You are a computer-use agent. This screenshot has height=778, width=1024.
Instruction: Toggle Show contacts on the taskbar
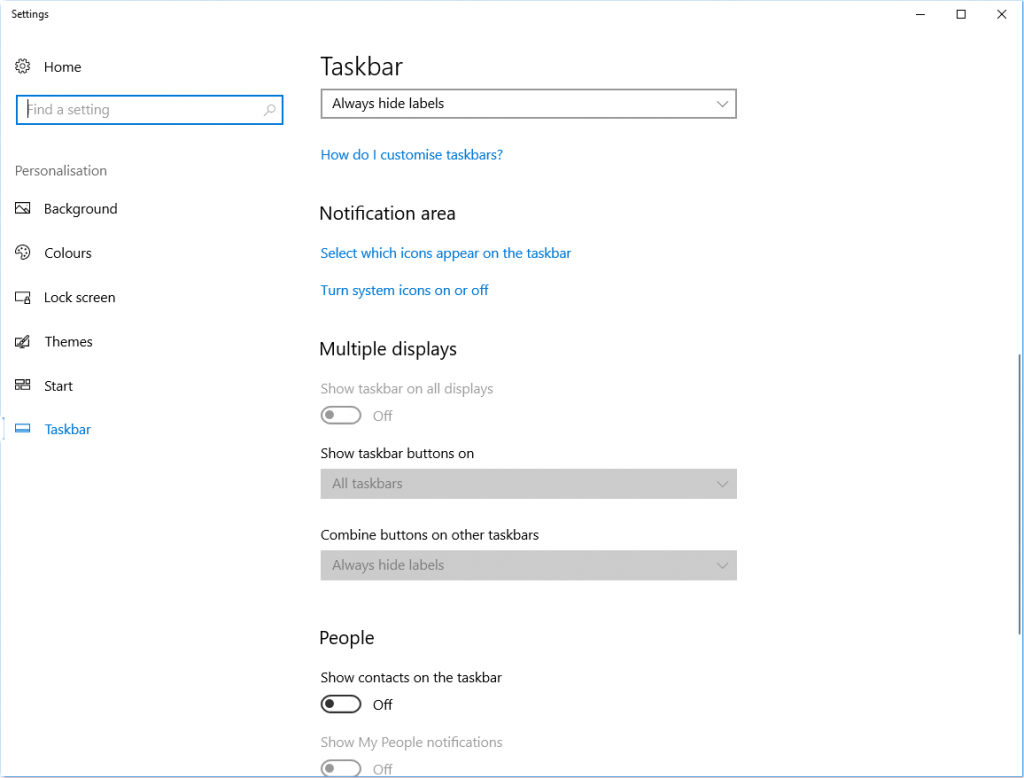point(341,705)
